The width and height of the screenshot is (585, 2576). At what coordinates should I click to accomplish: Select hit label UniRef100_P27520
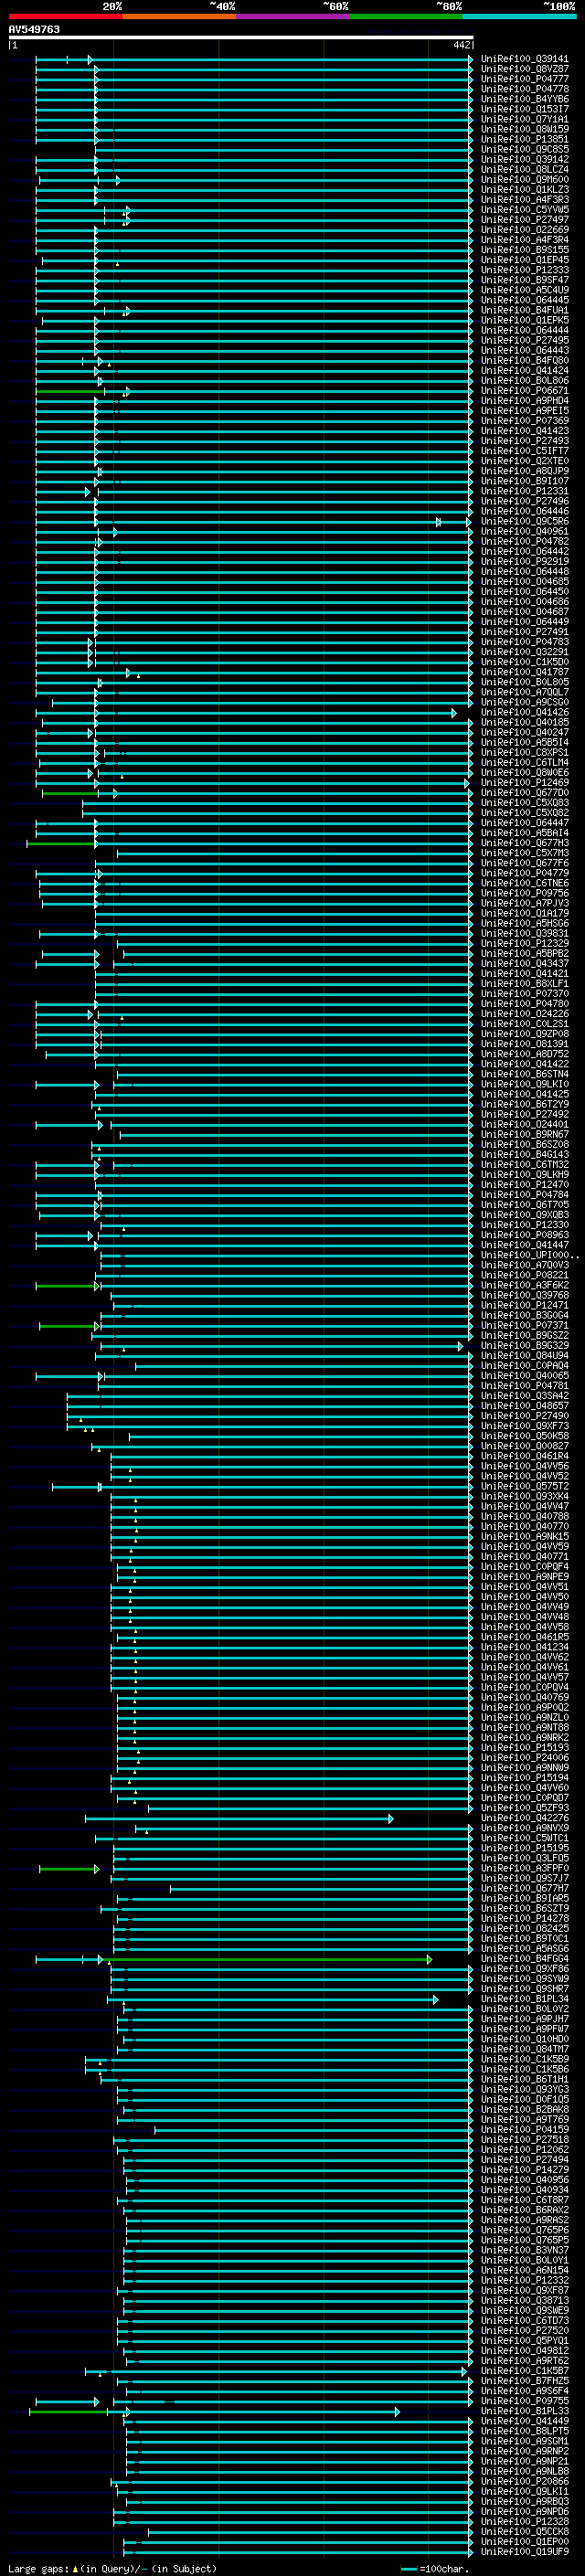[525, 2330]
